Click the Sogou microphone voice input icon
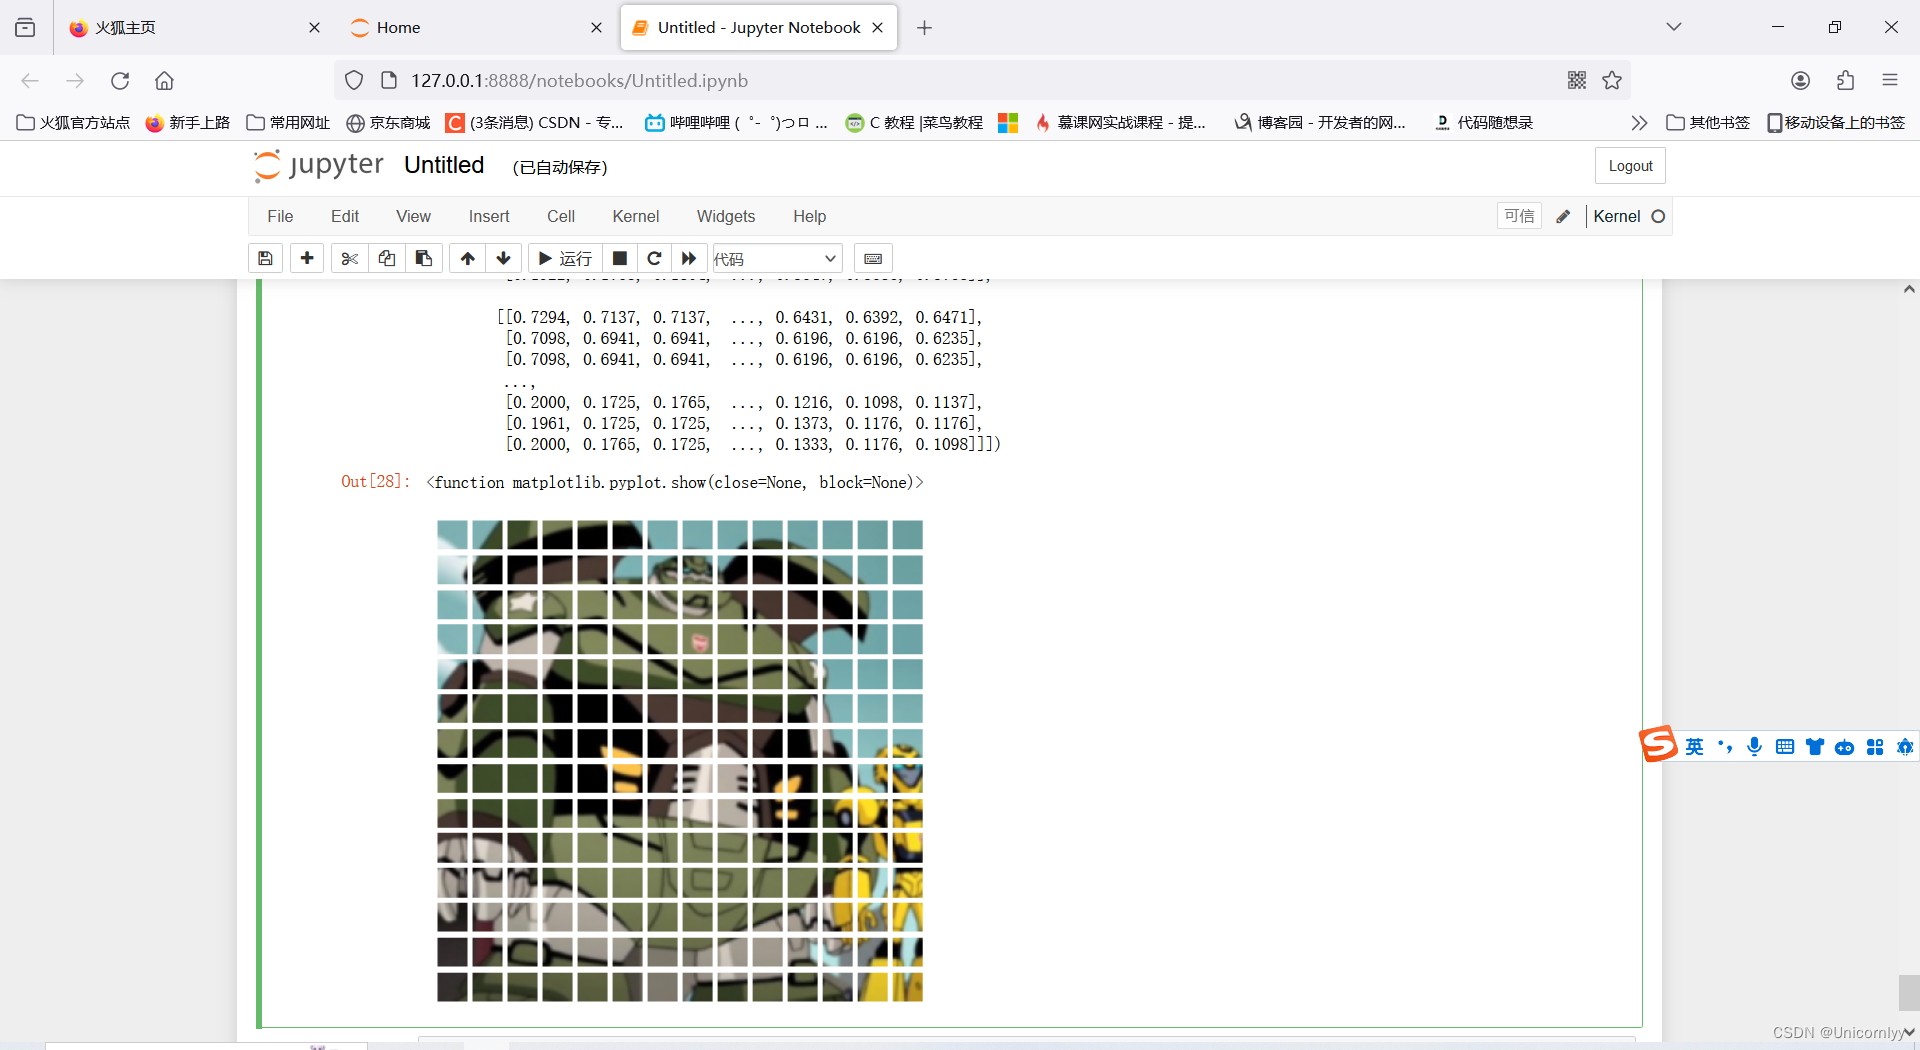Image resolution: width=1920 pixels, height=1050 pixels. coord(1754,747)
